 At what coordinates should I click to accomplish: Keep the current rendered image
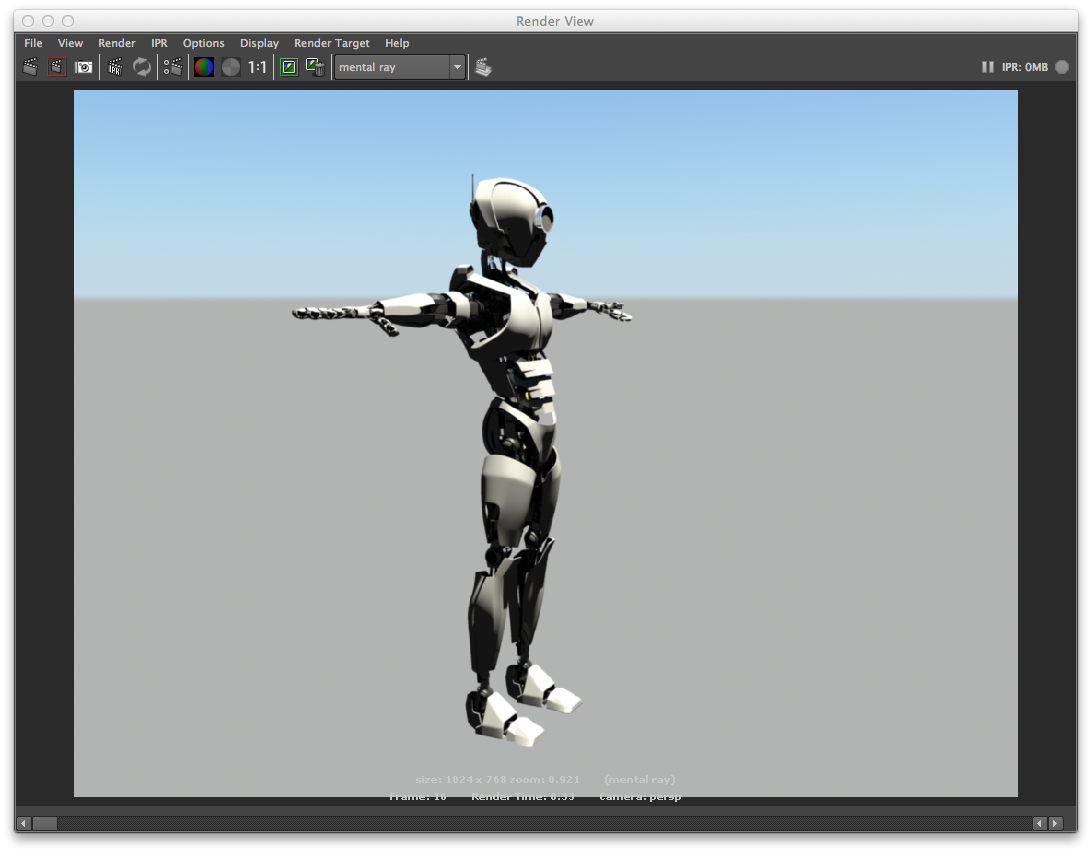click(288, 67)
